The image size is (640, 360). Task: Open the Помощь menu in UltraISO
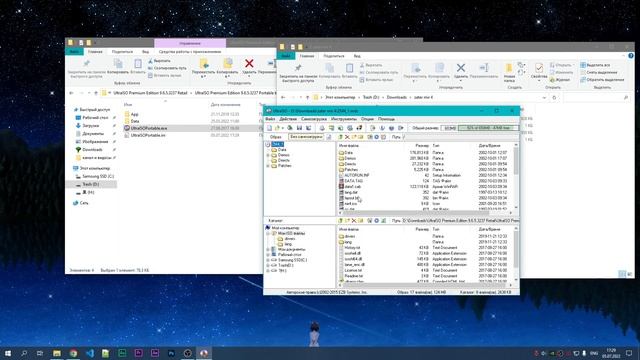386,119
